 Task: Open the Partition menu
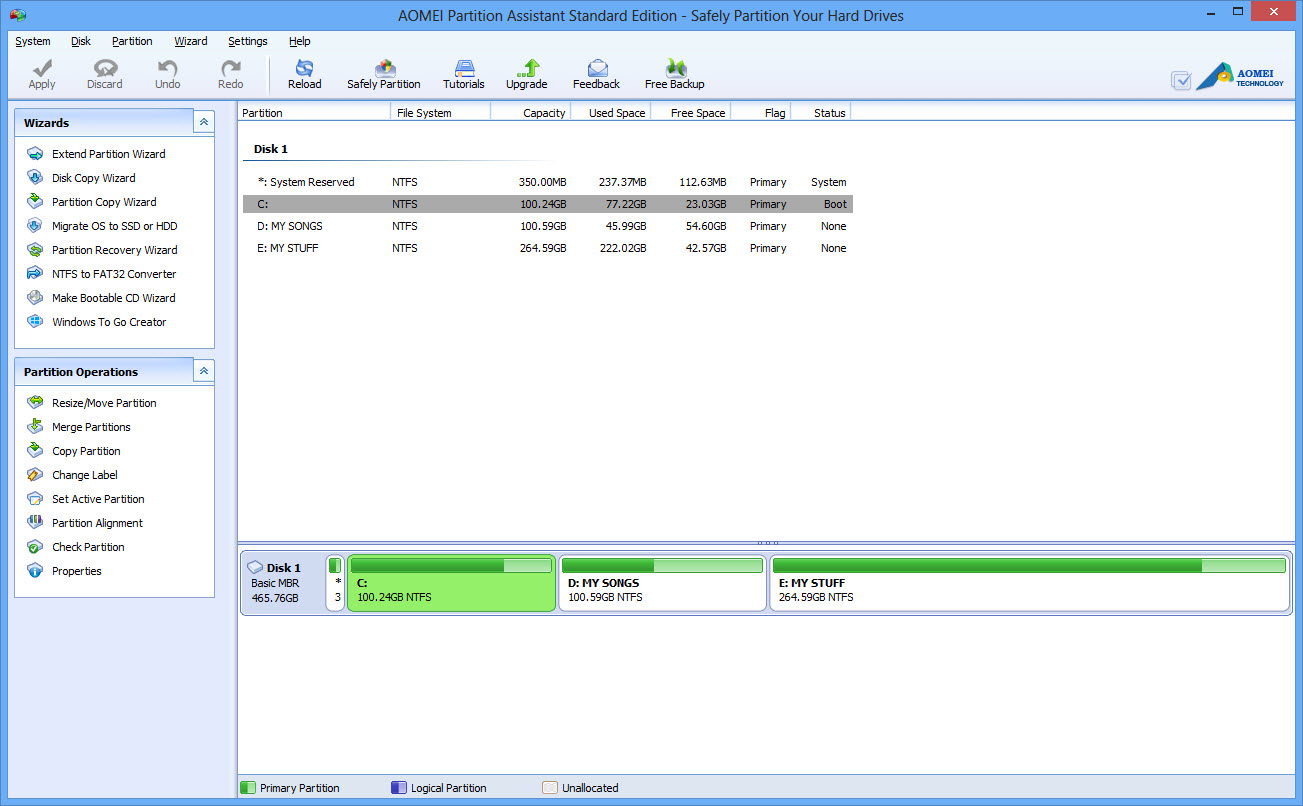(x=132, y=41)
